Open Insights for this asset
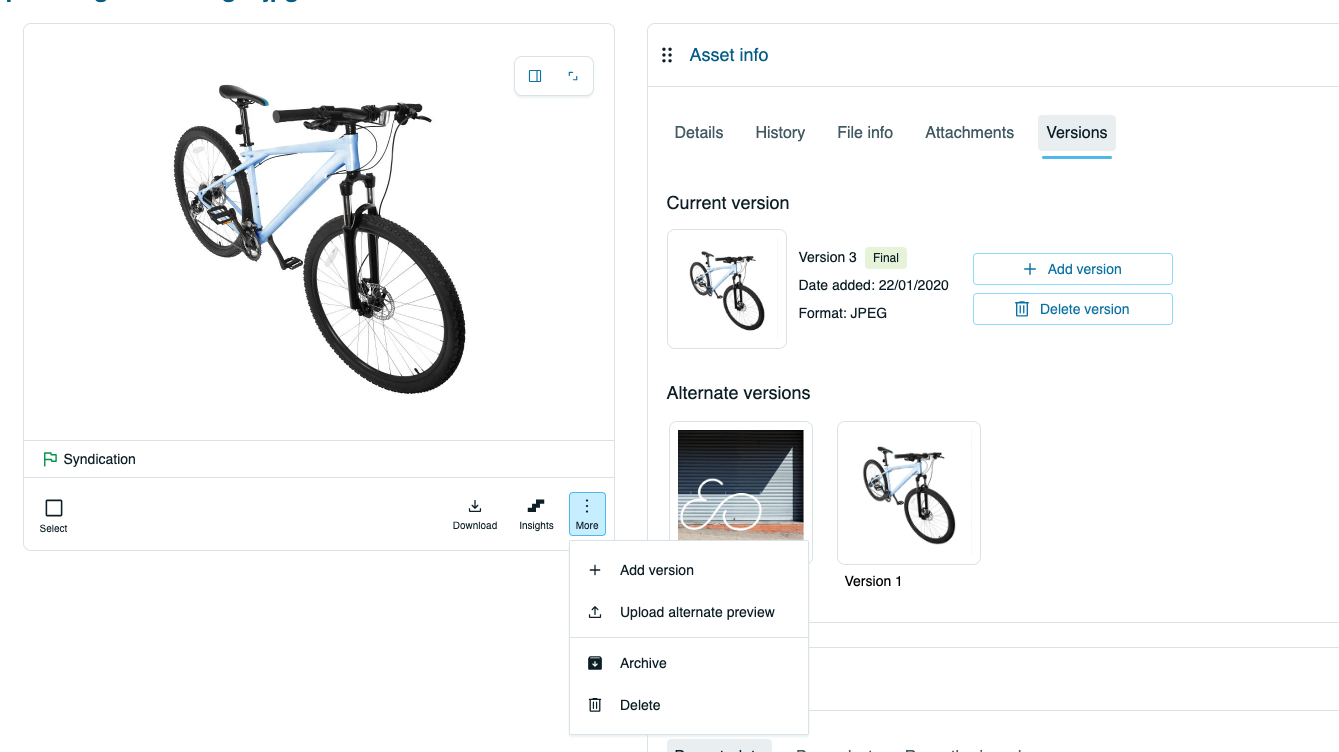1339x752 pixels. (536, 514)
